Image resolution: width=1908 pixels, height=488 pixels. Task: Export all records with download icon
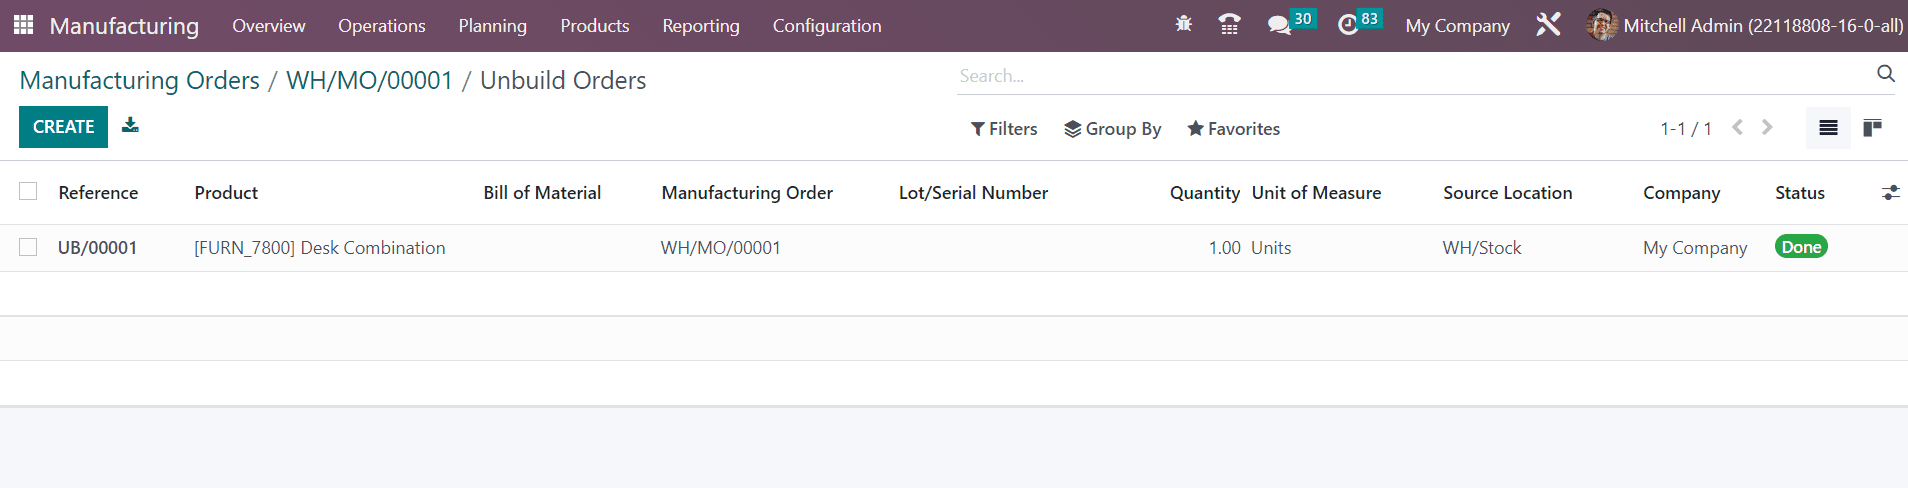[130, 125]
